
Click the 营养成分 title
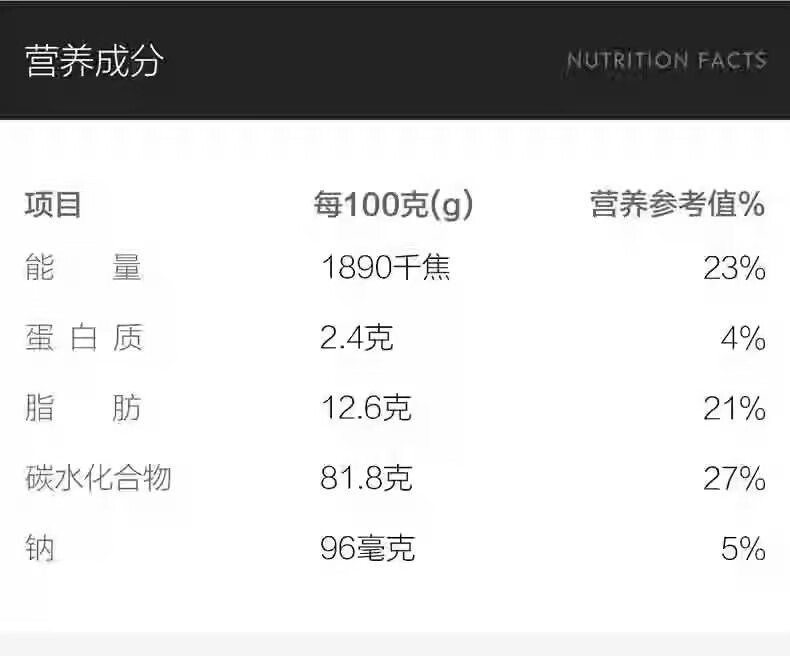coord(94,61)
